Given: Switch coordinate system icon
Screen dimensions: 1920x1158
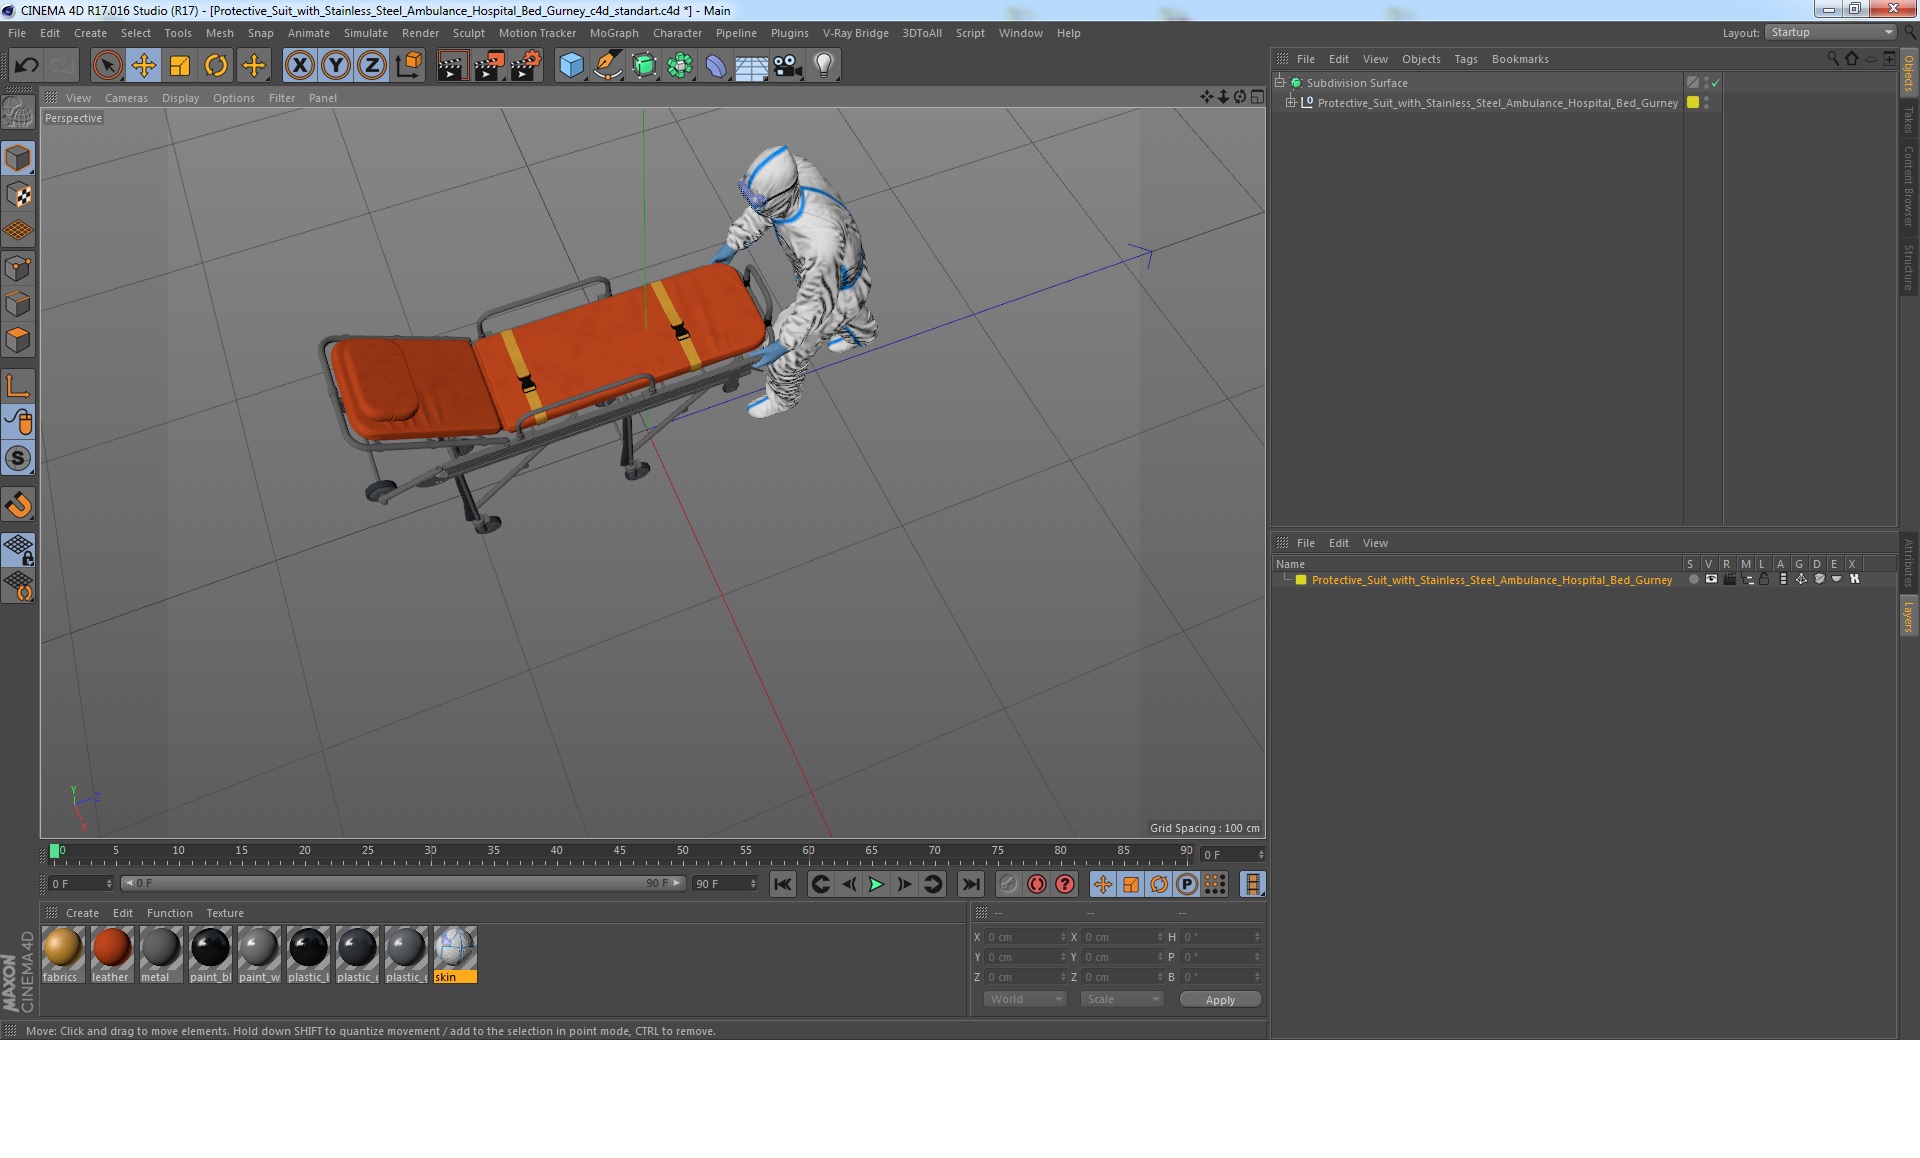Looking at the screenshot, I should point(408,66).
